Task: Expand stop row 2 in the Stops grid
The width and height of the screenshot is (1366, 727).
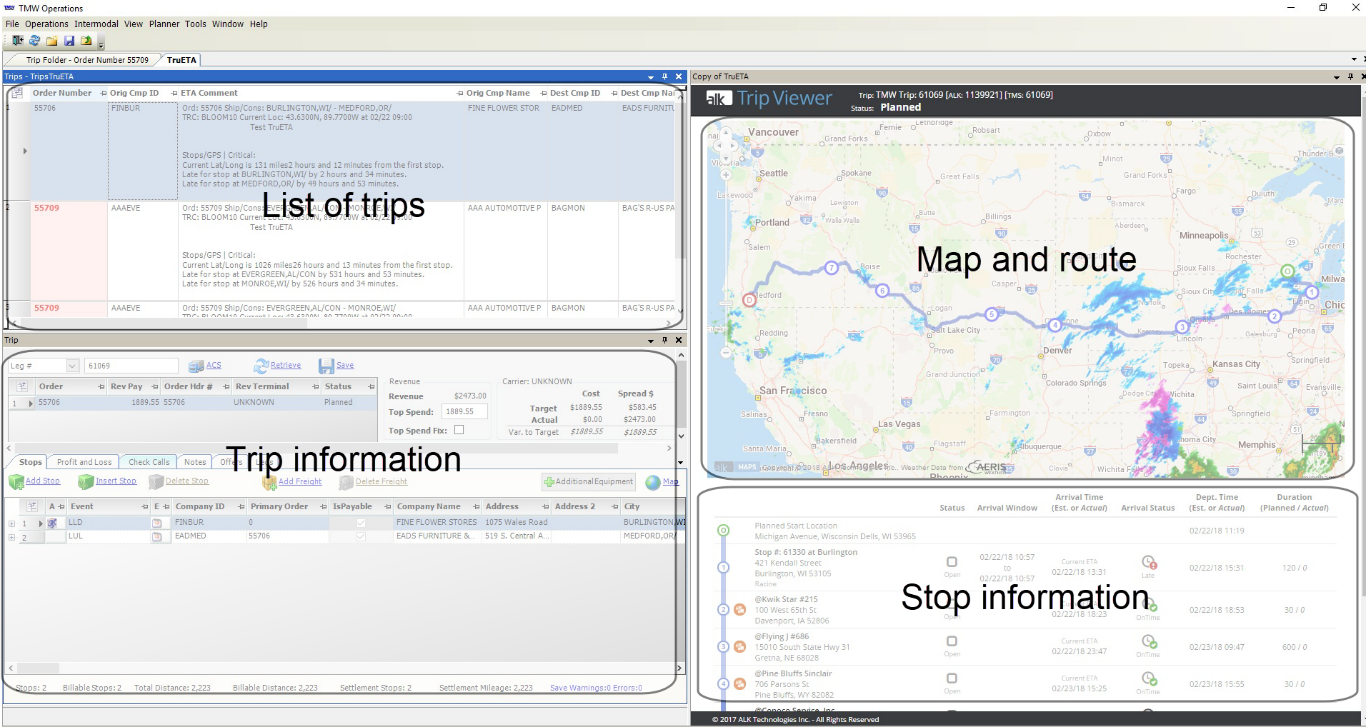Action: (x=12, y=537)
